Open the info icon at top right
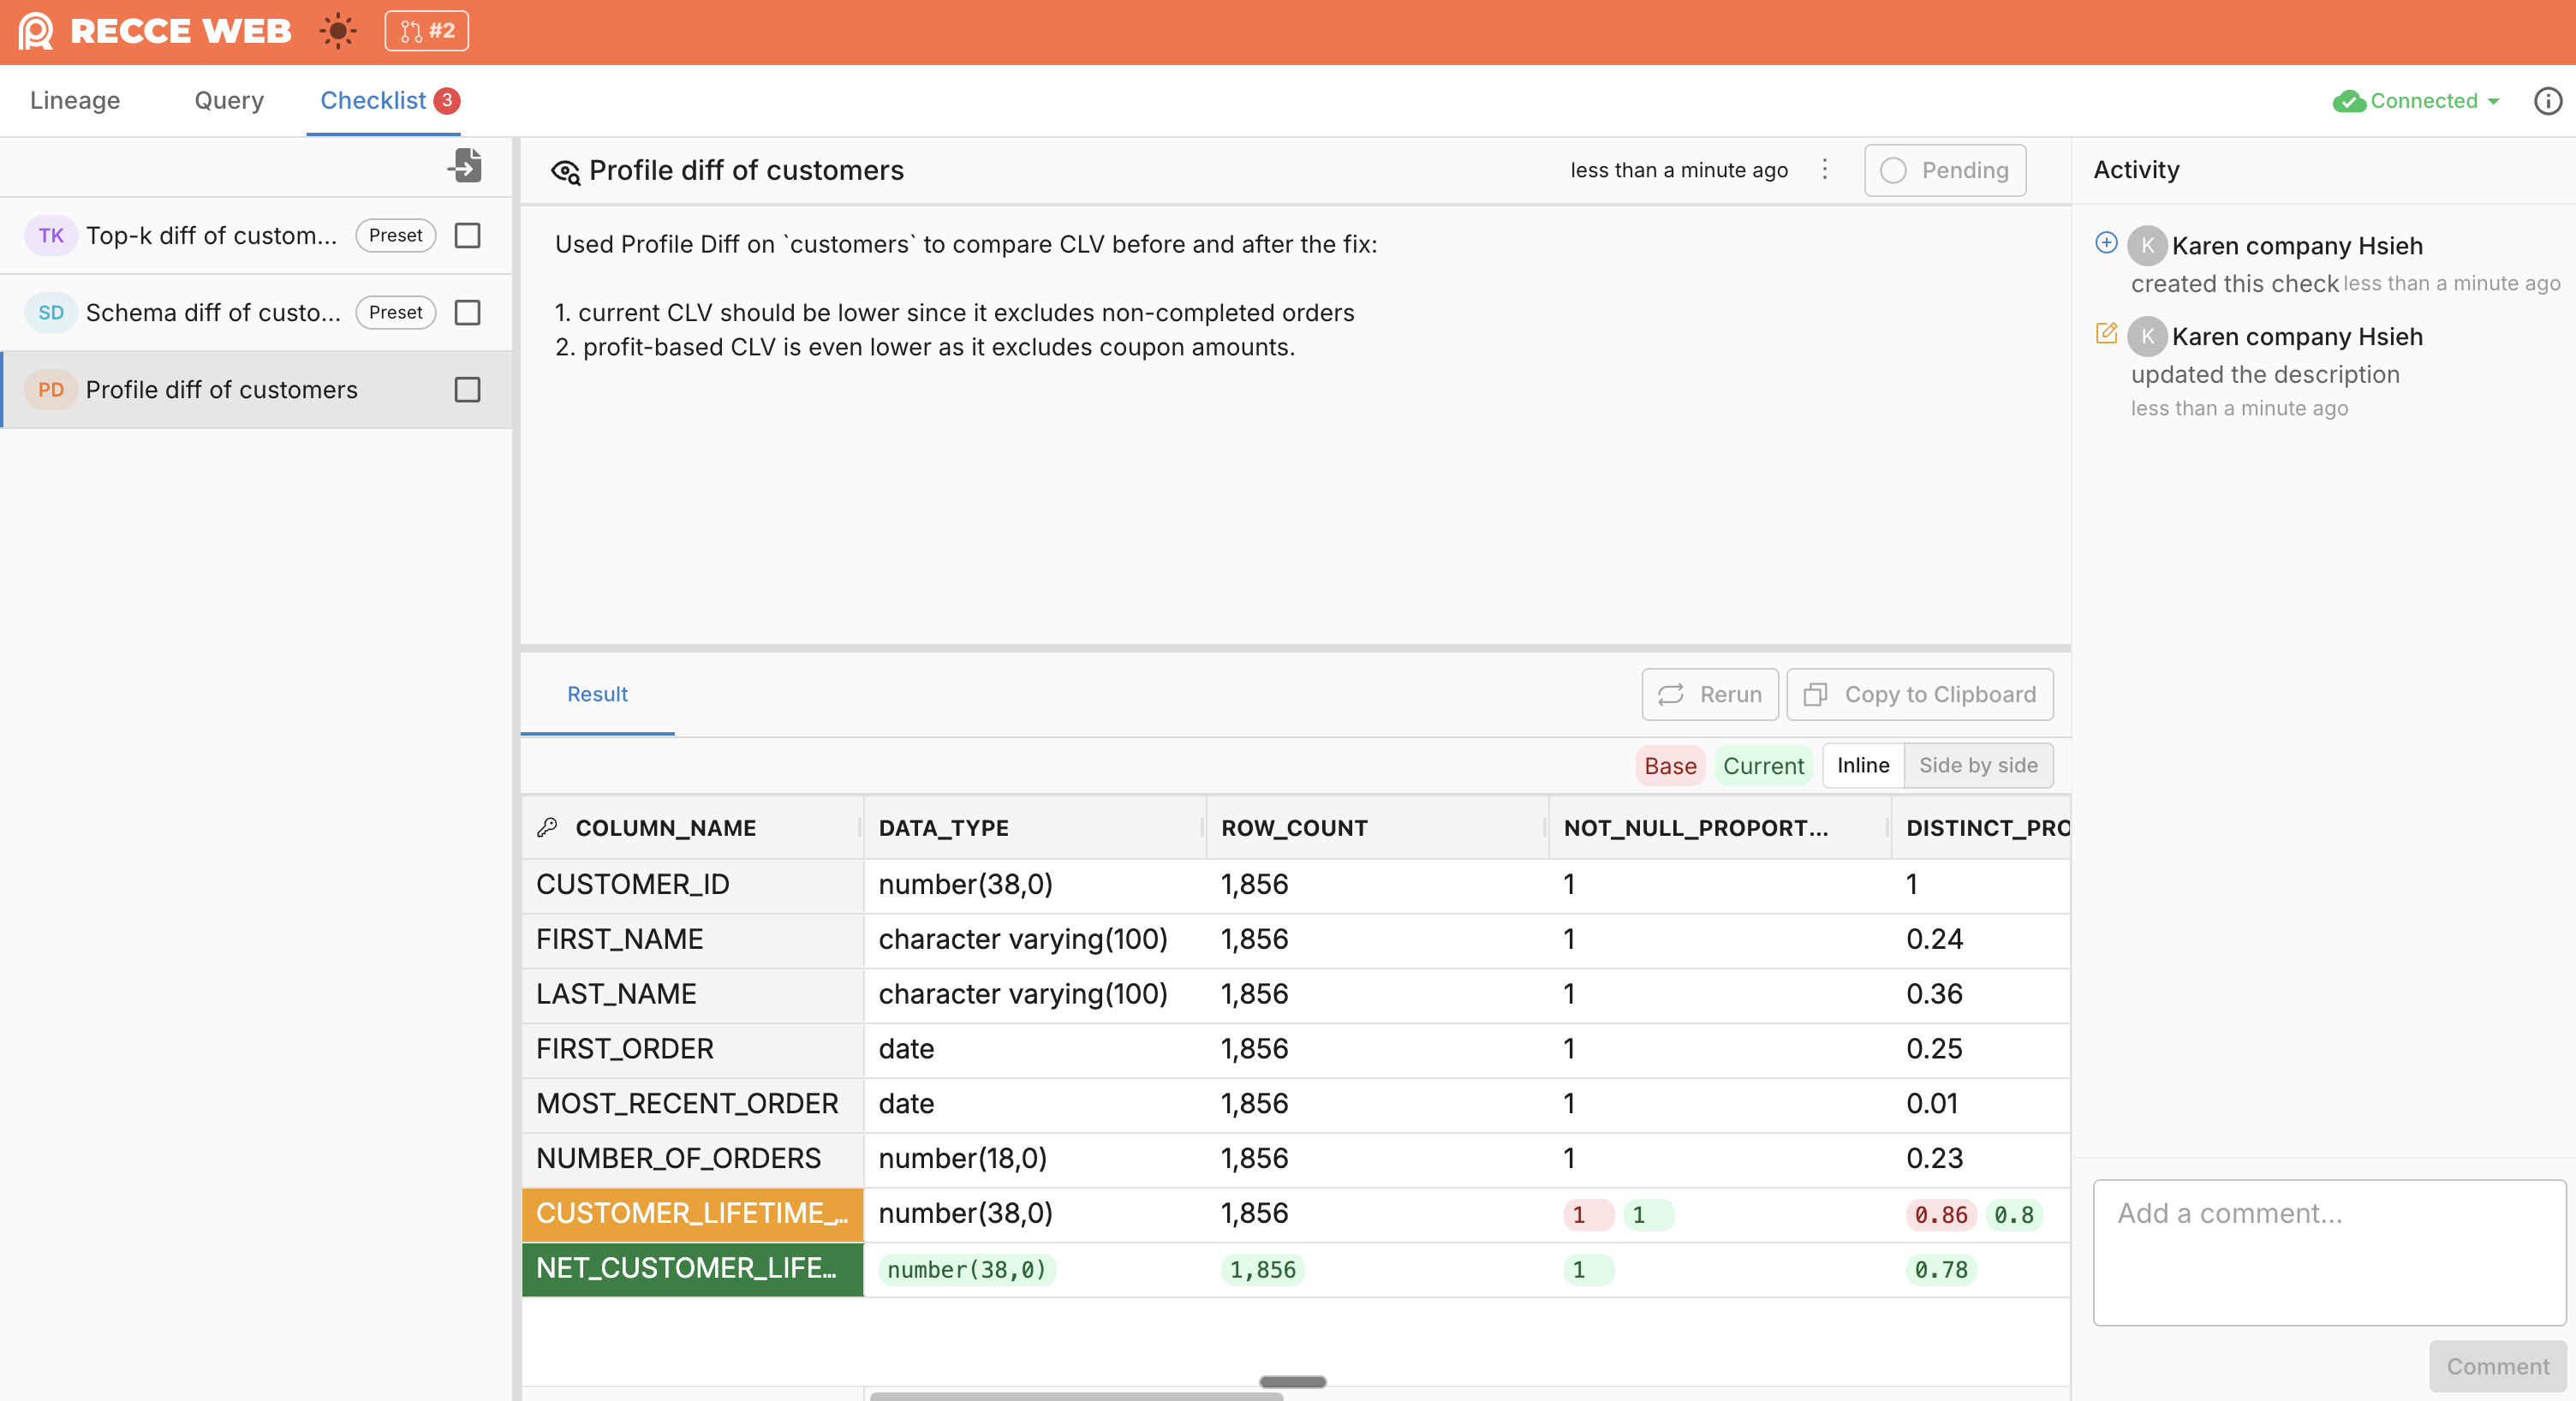2576x1401 pixels. pyautogui.click(x=2547, y=101)
